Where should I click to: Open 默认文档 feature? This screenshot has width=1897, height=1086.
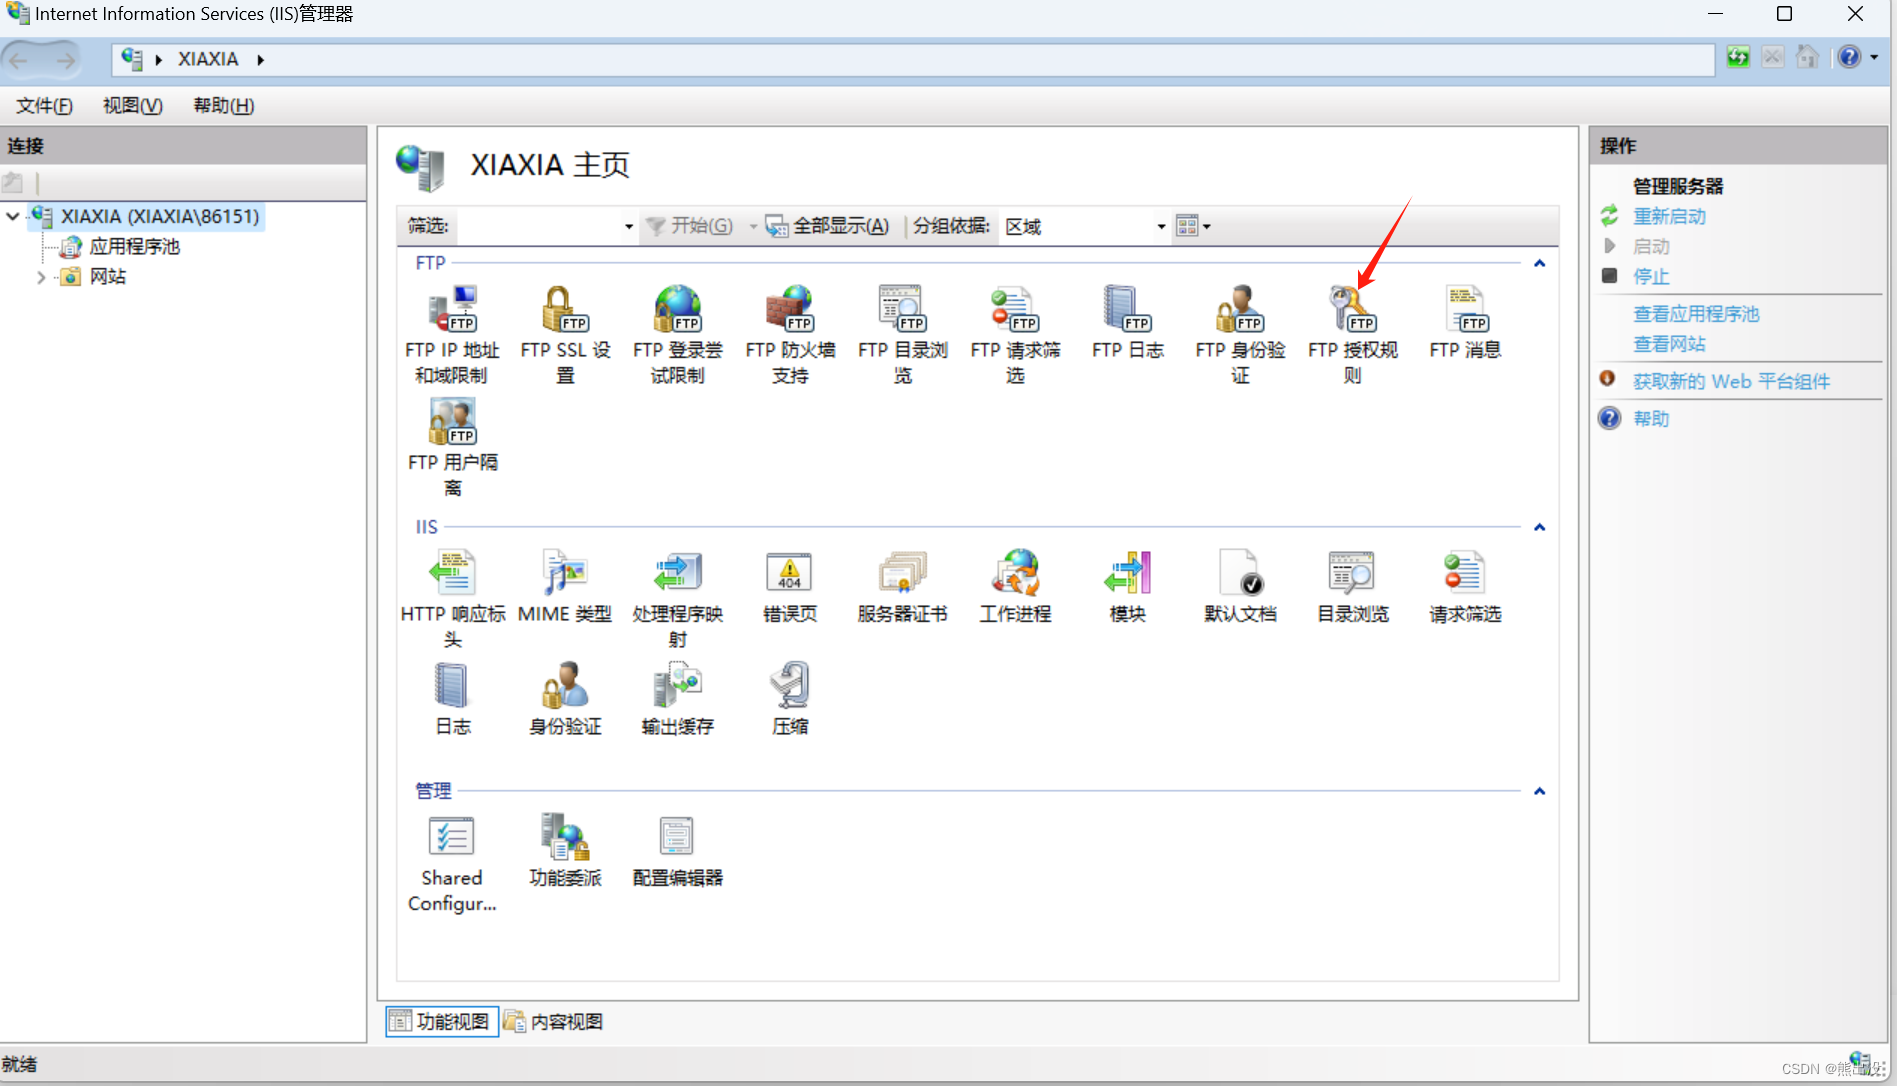point(1240,586)
